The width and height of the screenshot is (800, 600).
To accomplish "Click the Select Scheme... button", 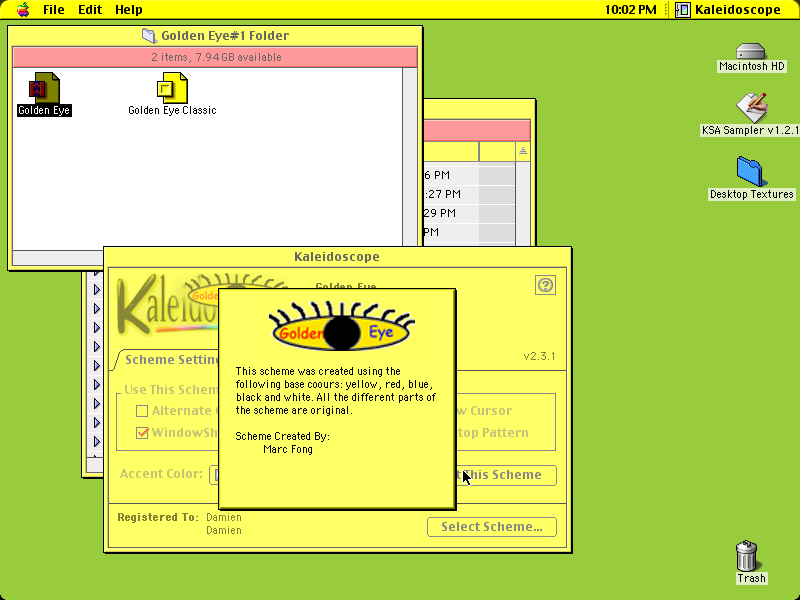I will (492, 527).
